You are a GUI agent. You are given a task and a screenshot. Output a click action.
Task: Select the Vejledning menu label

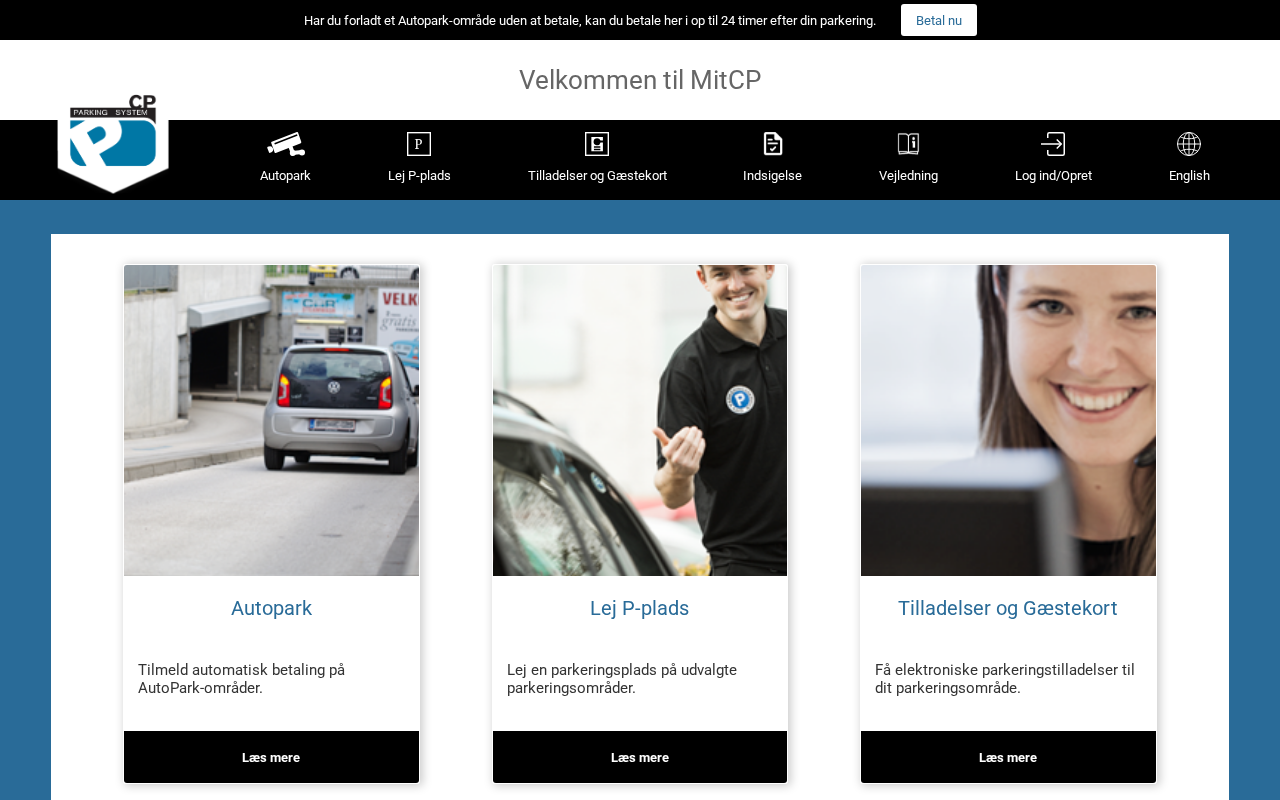coord(908,176)
